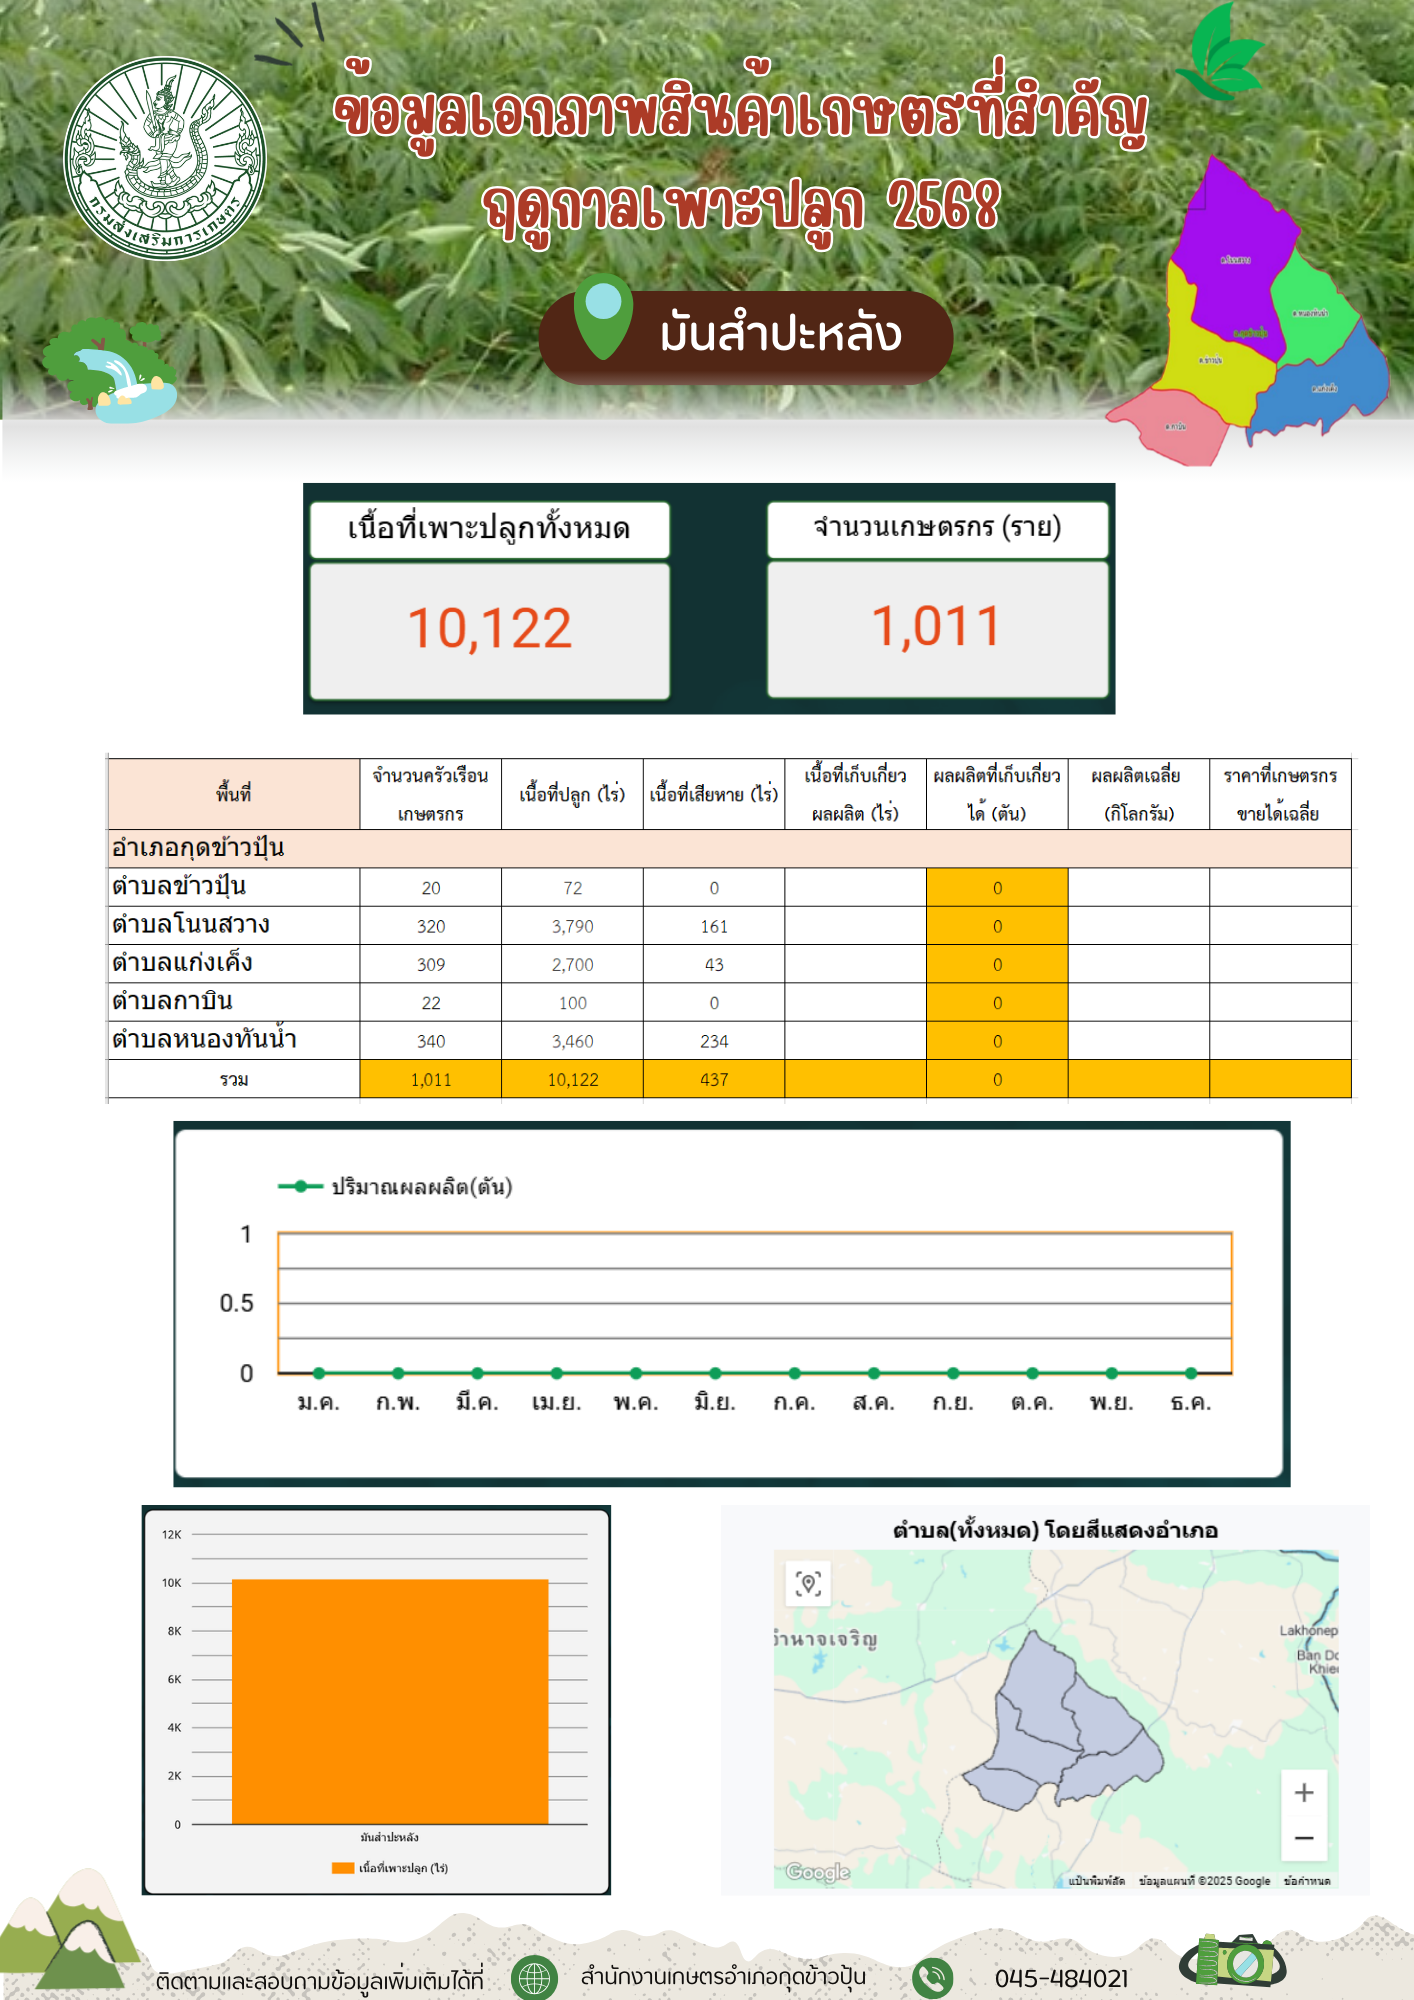The height and width of the screenshot is (2000, 1414).
Task: Click the Google logo on the map
Action: pos(817,1872)
